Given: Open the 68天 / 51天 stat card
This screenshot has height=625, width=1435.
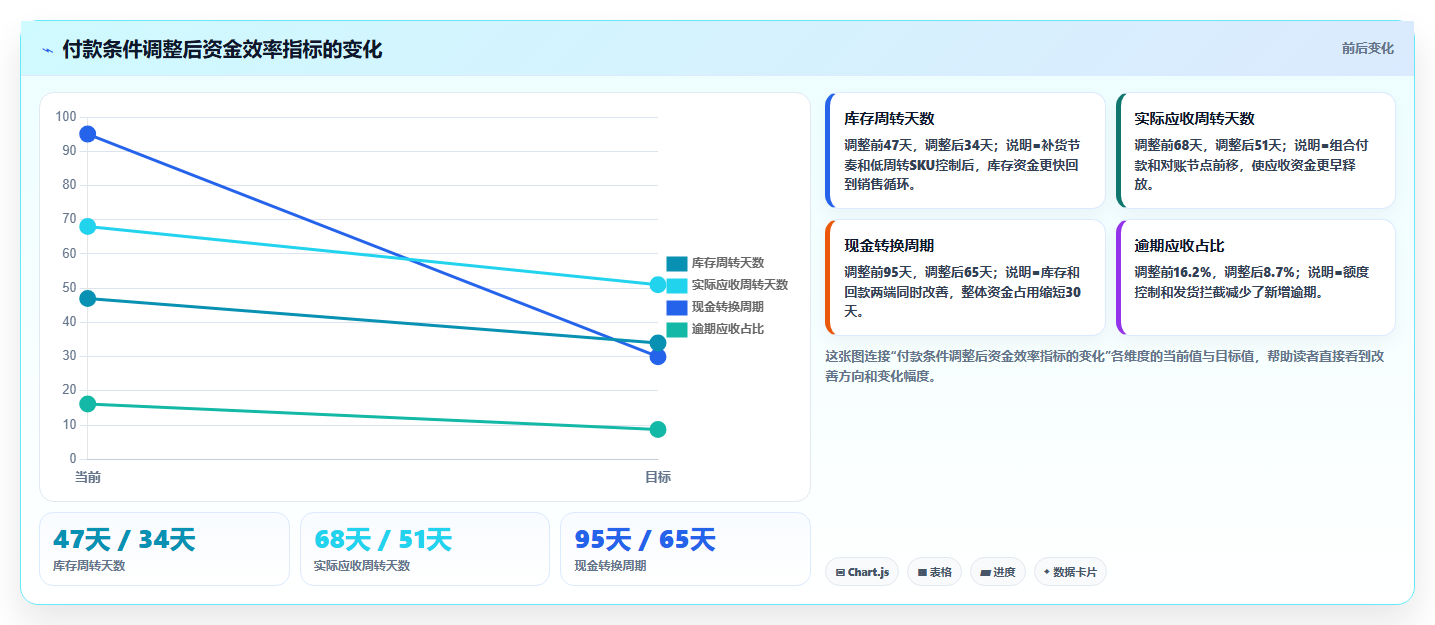Looking at the screenshot, I should point(425,549).
